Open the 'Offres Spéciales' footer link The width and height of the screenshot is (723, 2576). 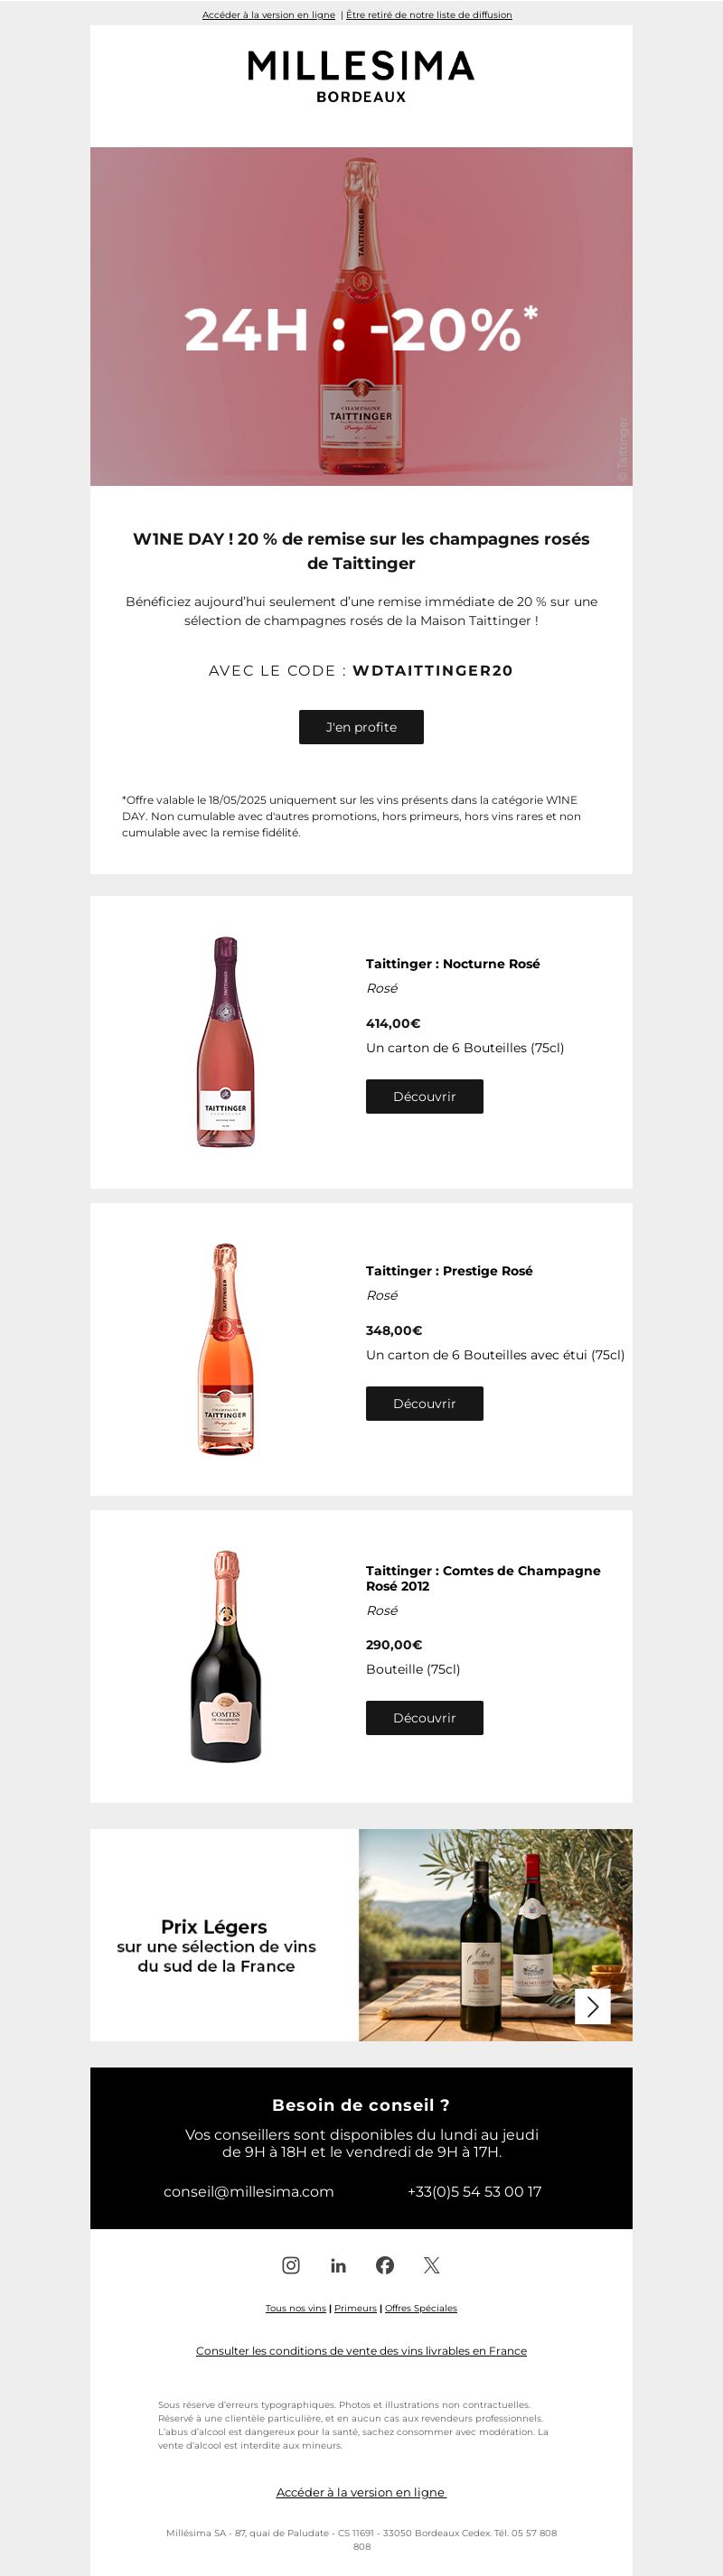tap(421, 2308)
